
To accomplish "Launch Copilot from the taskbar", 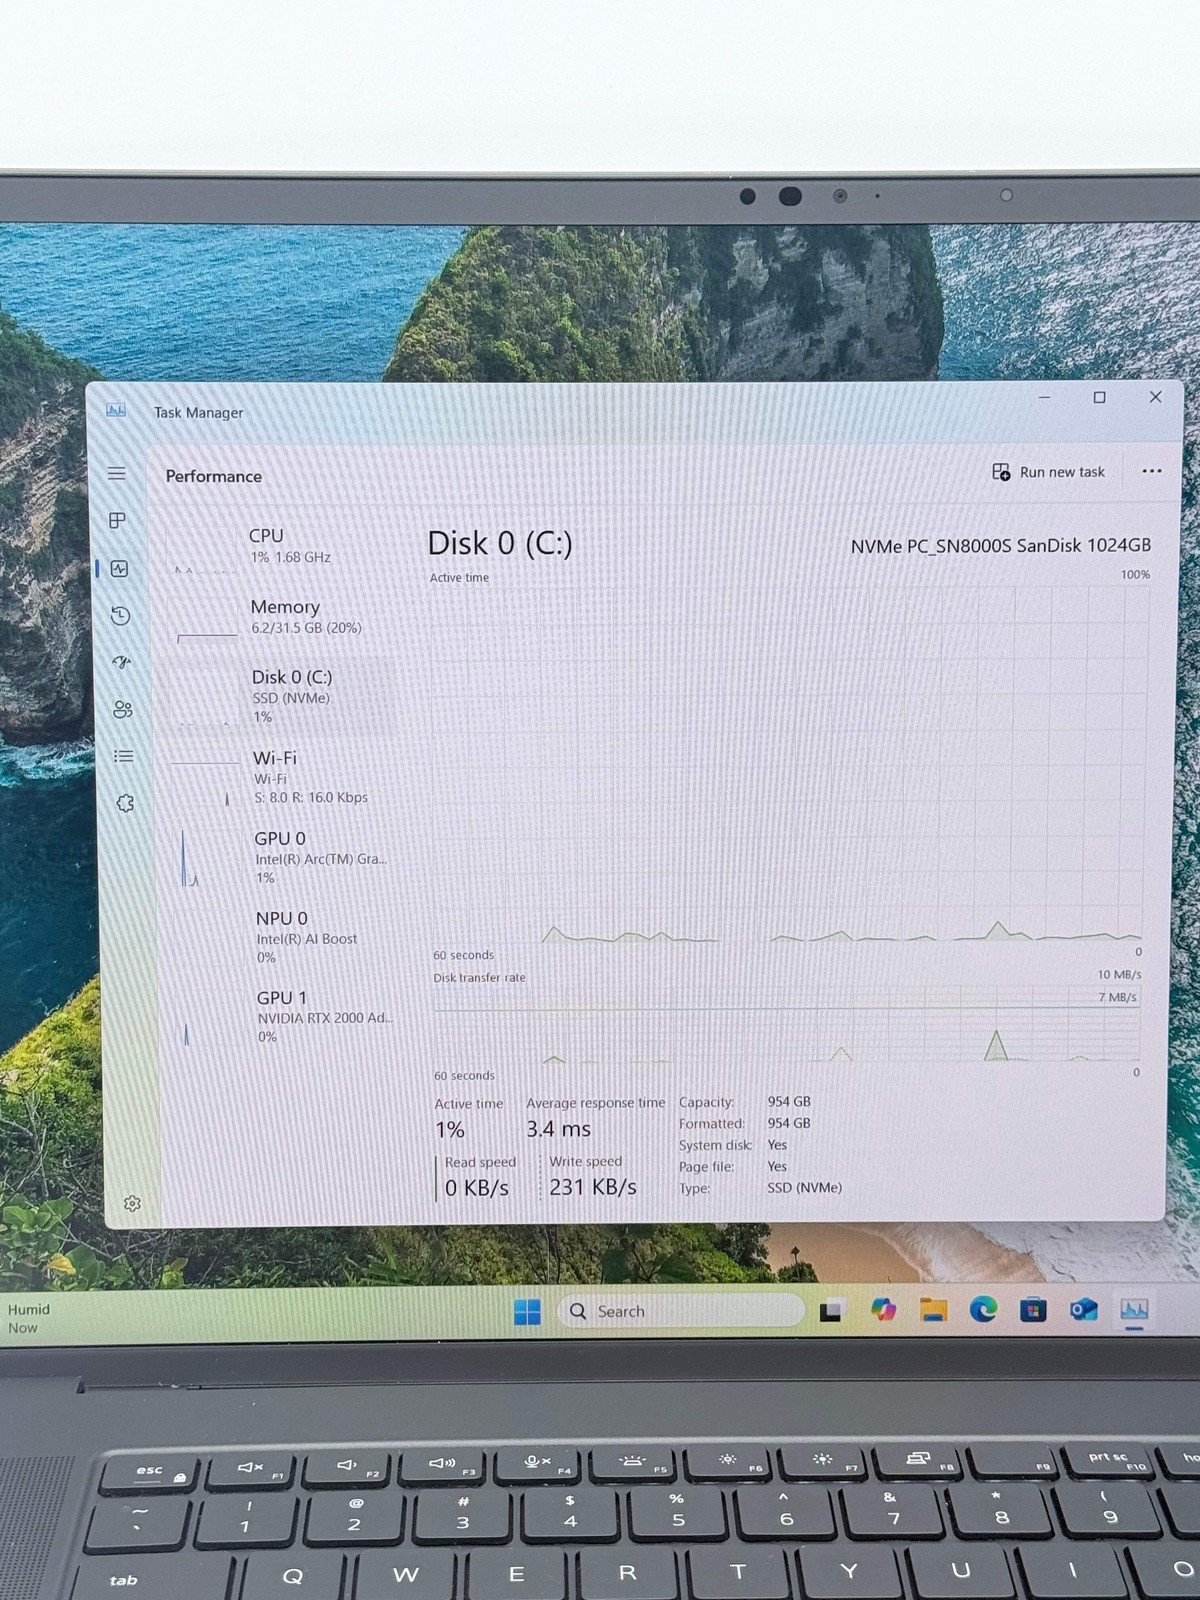I will pos(883,1309).
